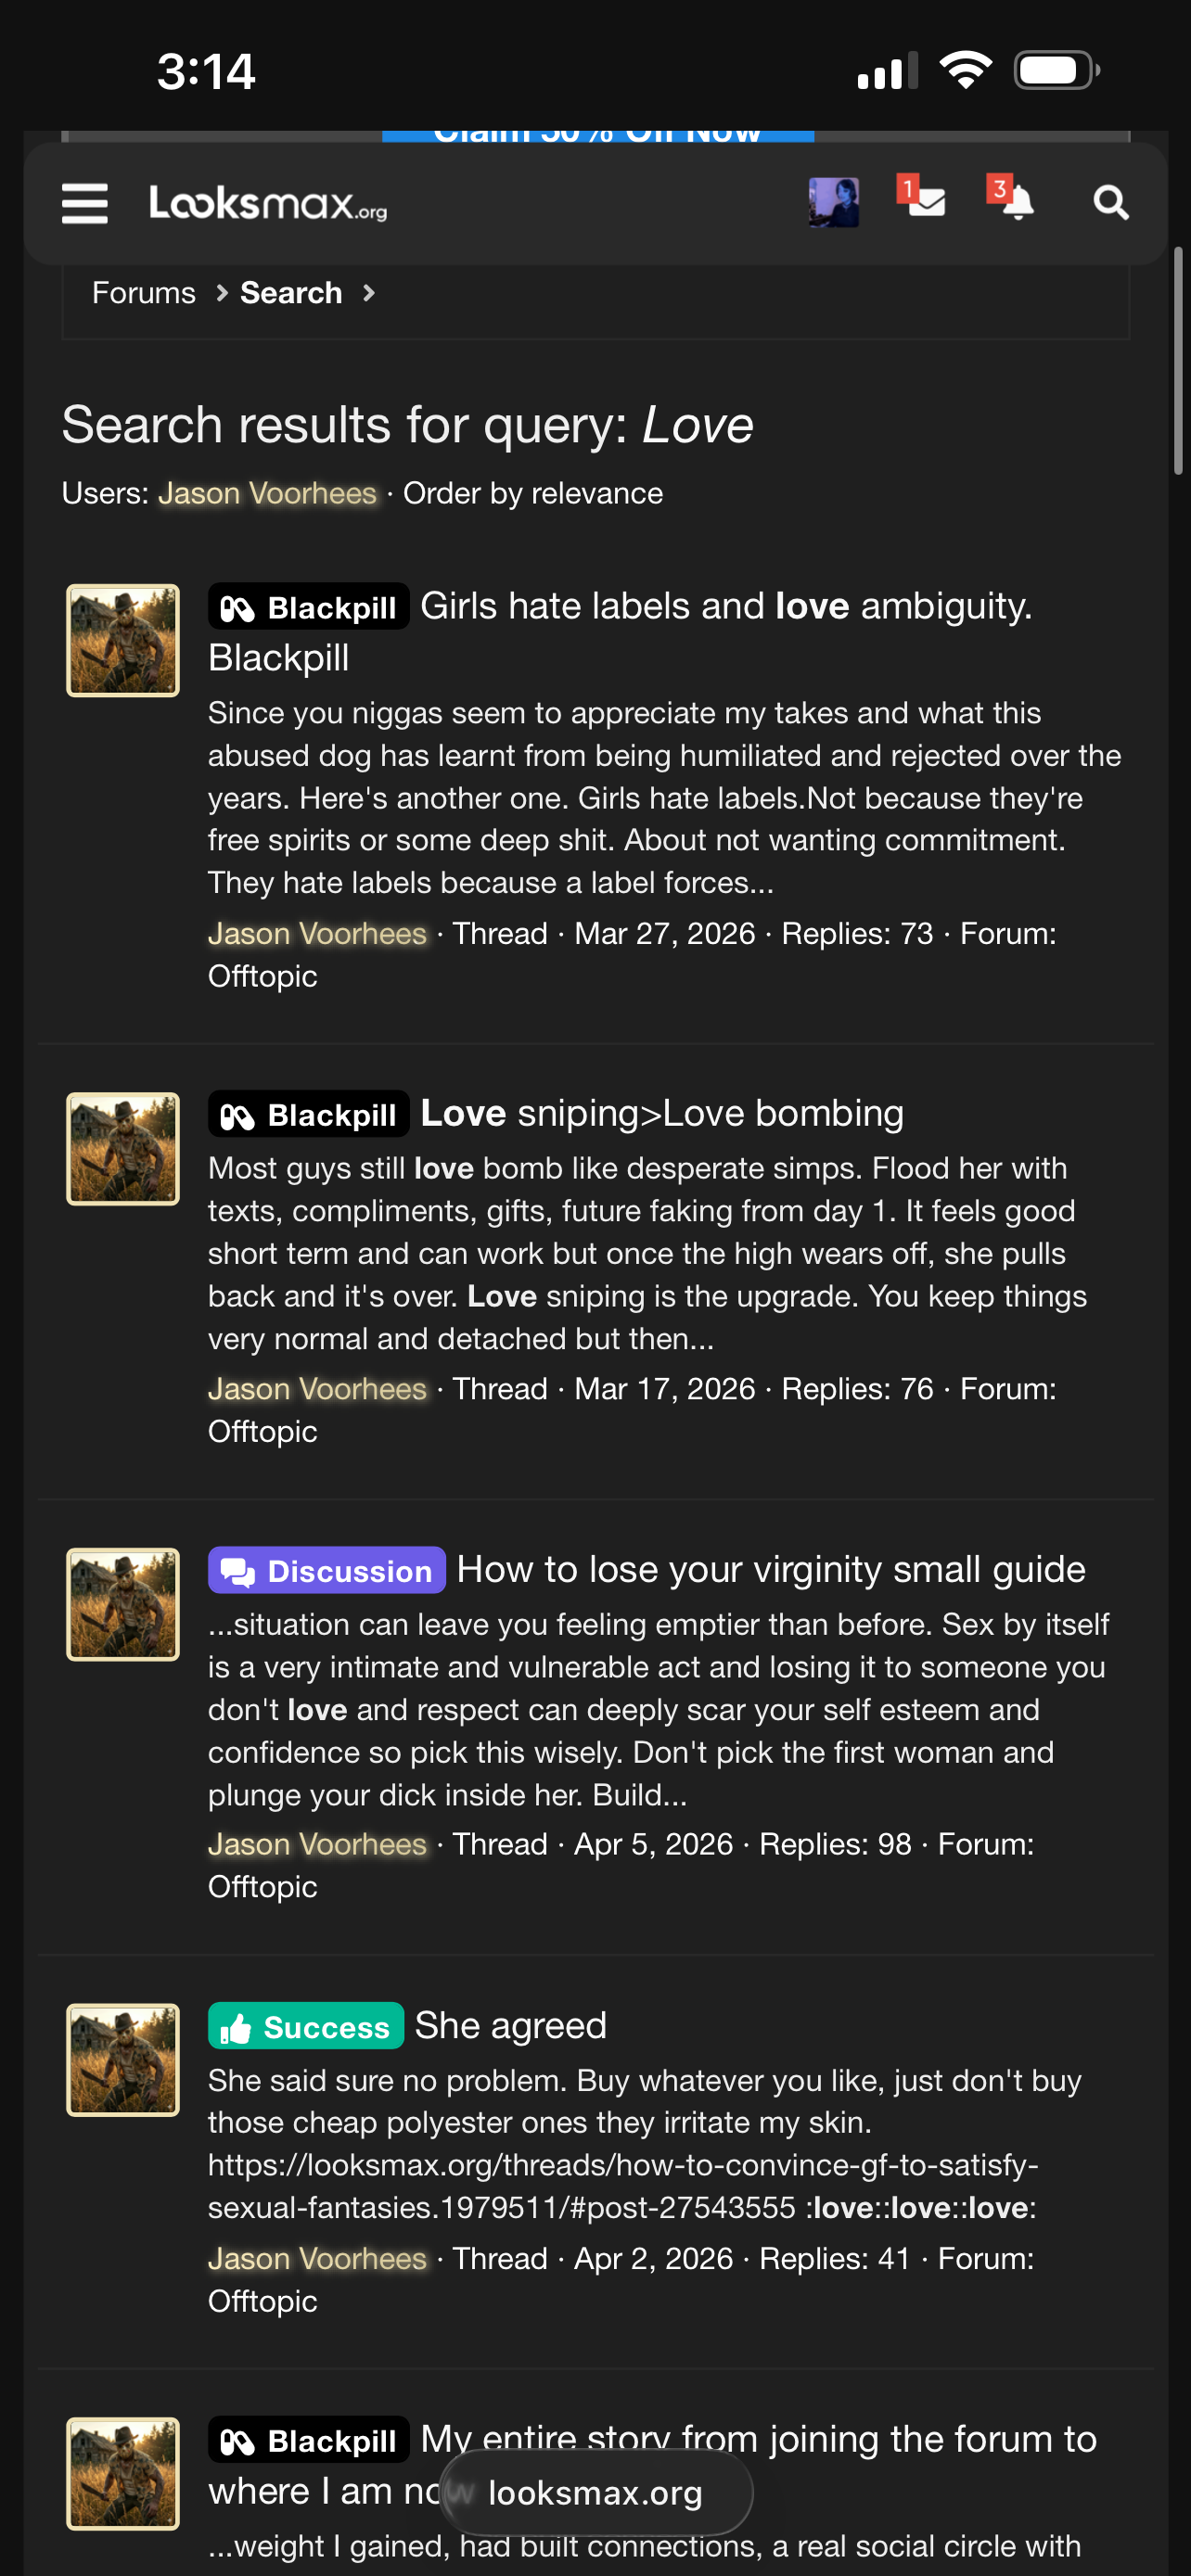The height and width of the screenshot is (2576, 1191).
Task: Tap the Looksmax.org logo
Action: 268,204
